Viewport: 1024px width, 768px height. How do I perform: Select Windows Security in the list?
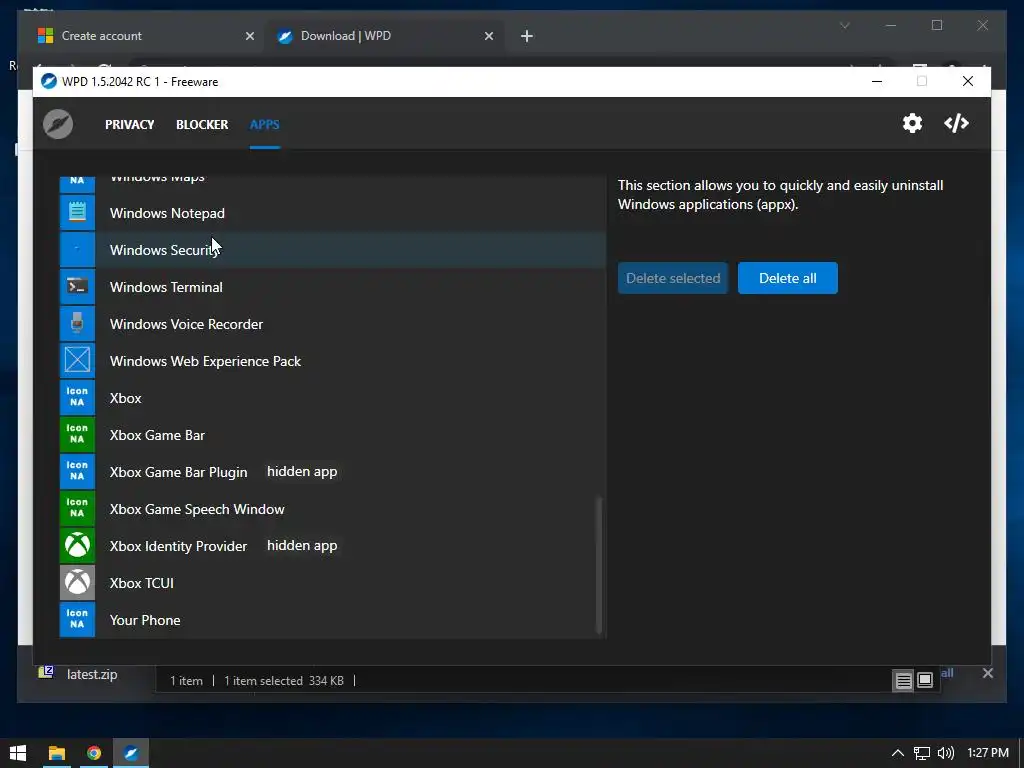tap(333, 249)
